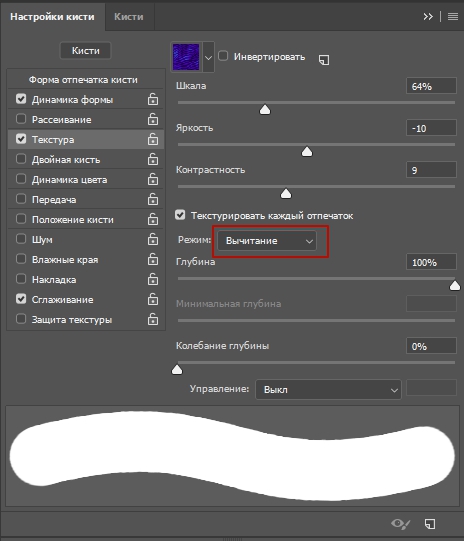The image size is (464, 541).
Task: Toggle live brush tip preview eye icon
Action: tap(401, 524)
